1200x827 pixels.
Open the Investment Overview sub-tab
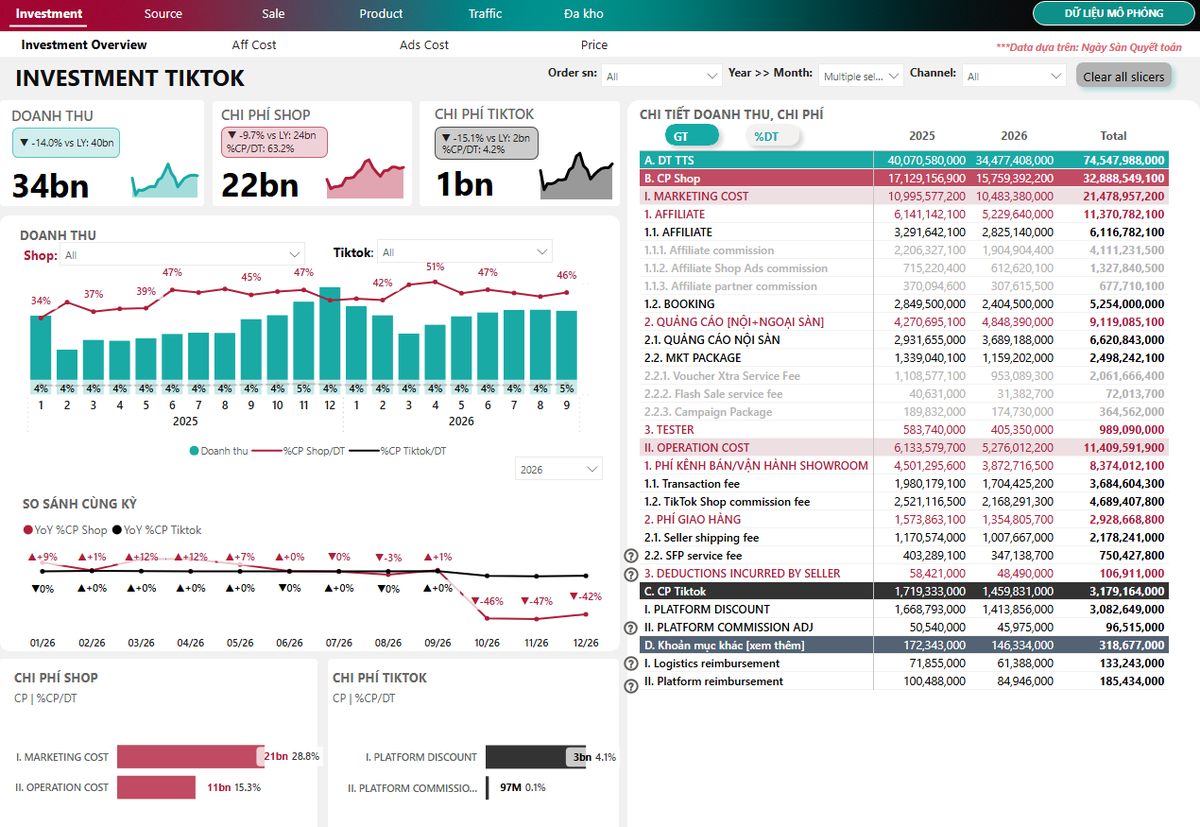(84, 45)
